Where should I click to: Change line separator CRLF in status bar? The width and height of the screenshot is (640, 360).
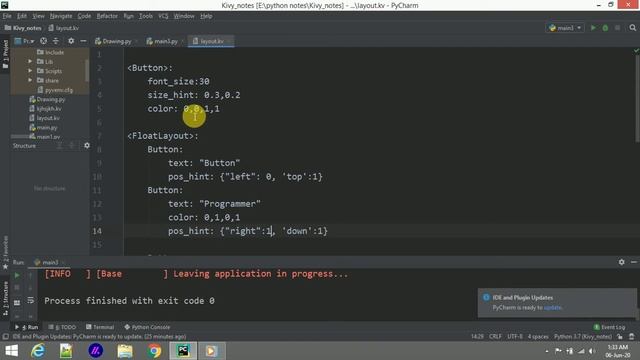[x=495, y=337]
